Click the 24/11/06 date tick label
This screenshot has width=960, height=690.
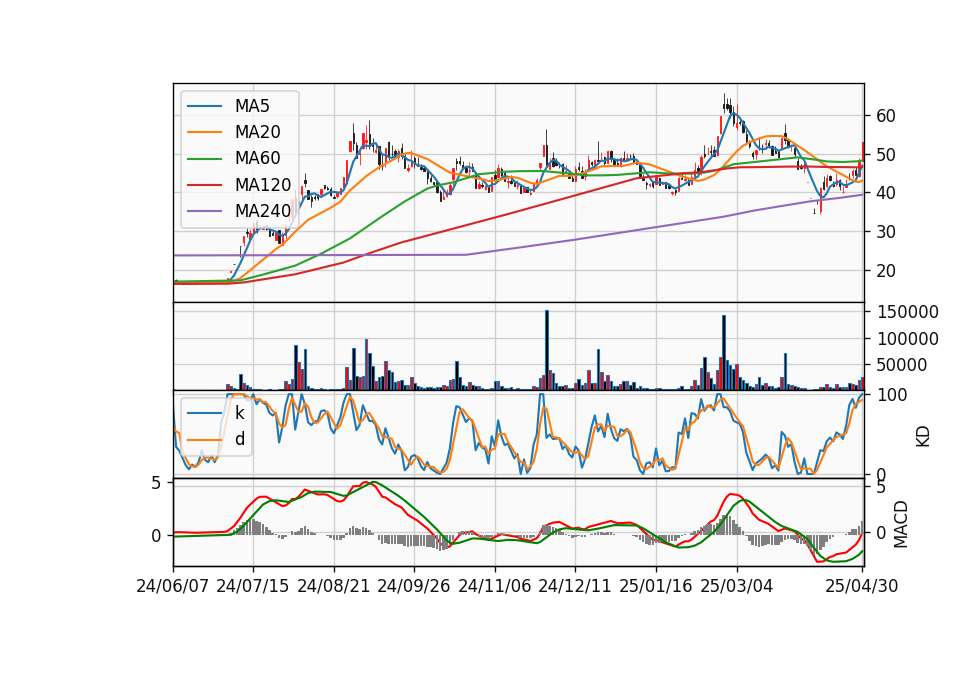click(x=495, y=586)
